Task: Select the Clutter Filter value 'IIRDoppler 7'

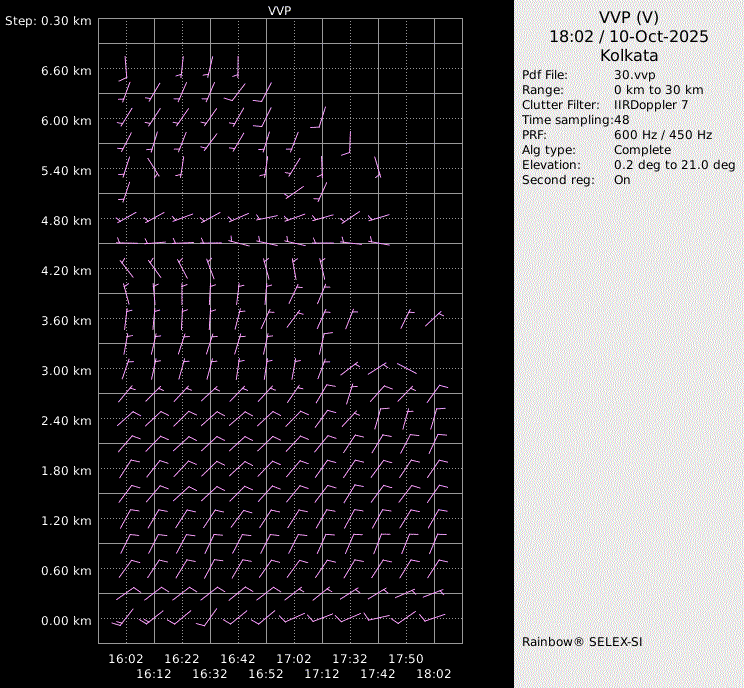Action: 650,105
